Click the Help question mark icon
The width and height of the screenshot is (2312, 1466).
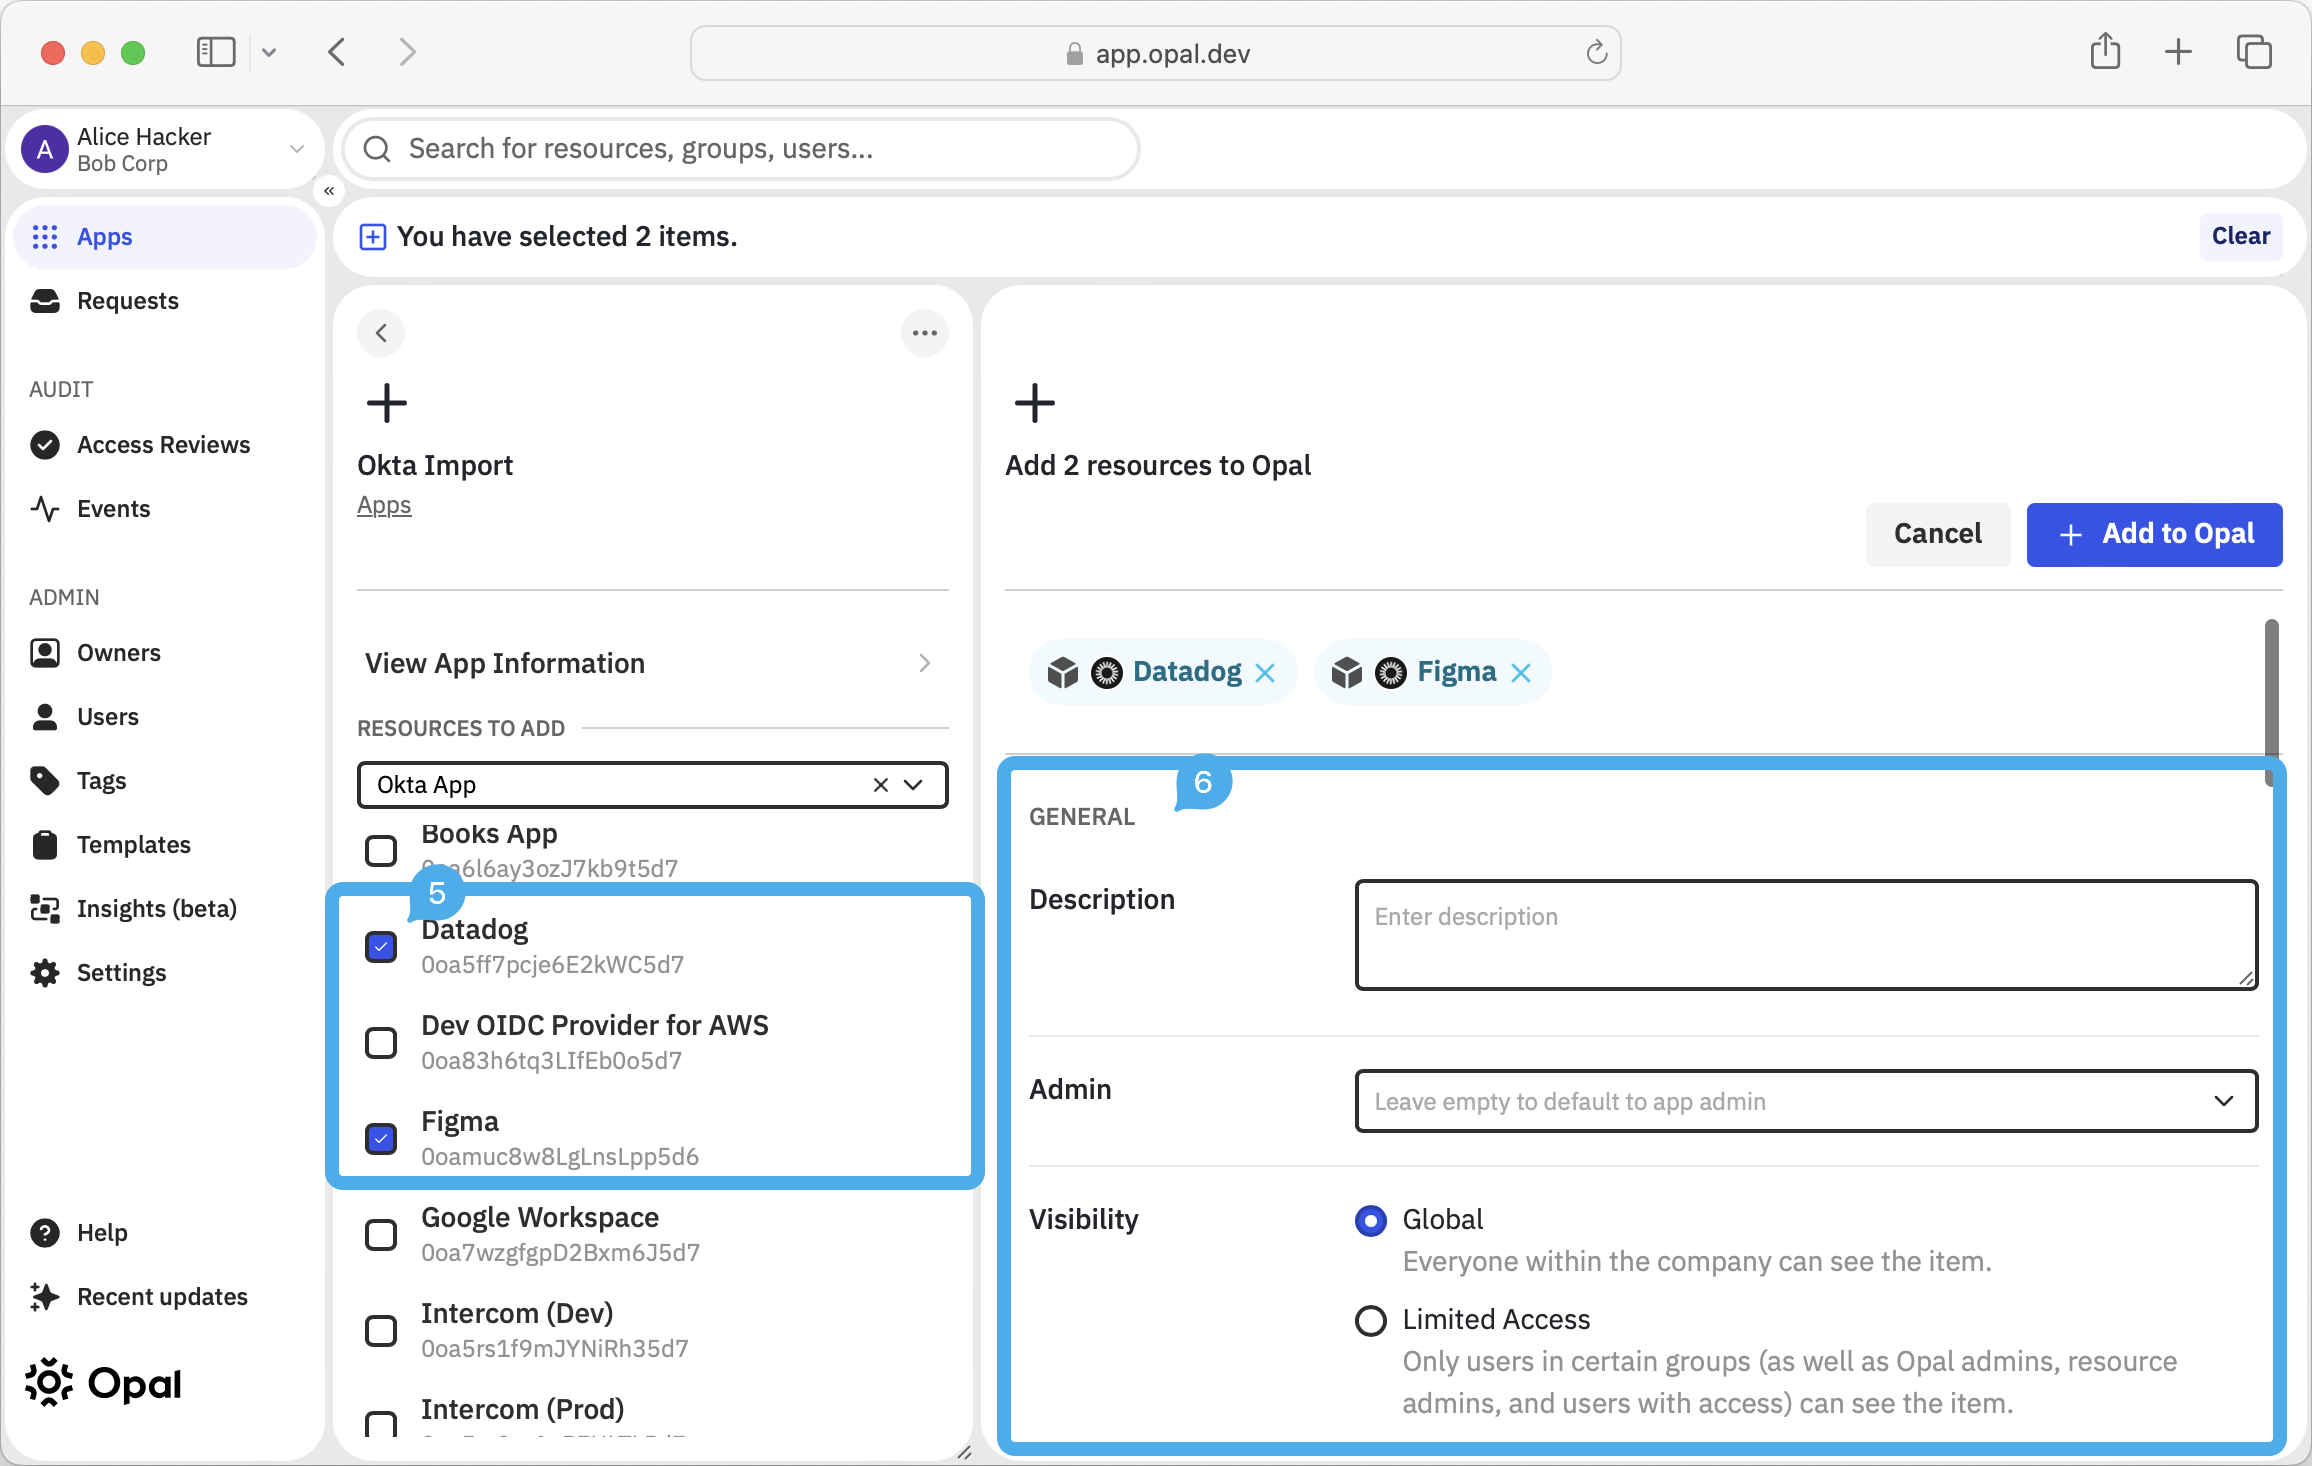pos(45,1233)
